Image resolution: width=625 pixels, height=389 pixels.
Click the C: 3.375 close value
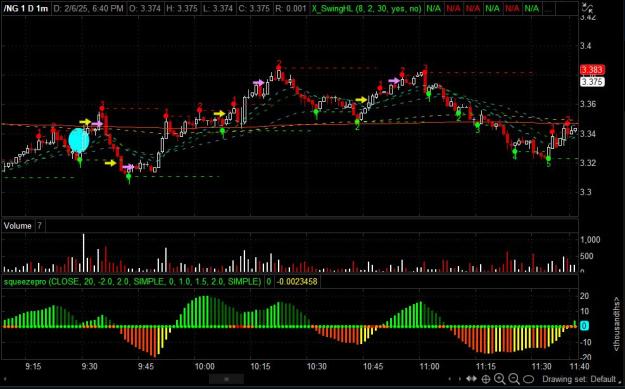[254, 8]
